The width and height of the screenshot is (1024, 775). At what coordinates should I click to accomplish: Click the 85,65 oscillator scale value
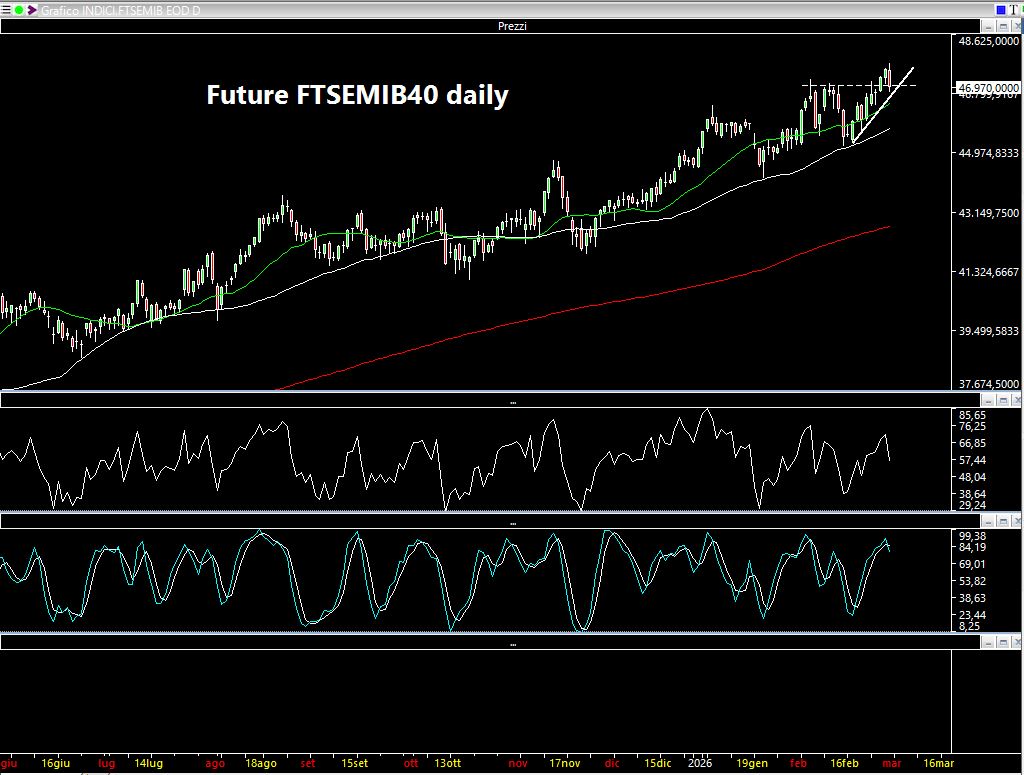click(x=972, y=415)
